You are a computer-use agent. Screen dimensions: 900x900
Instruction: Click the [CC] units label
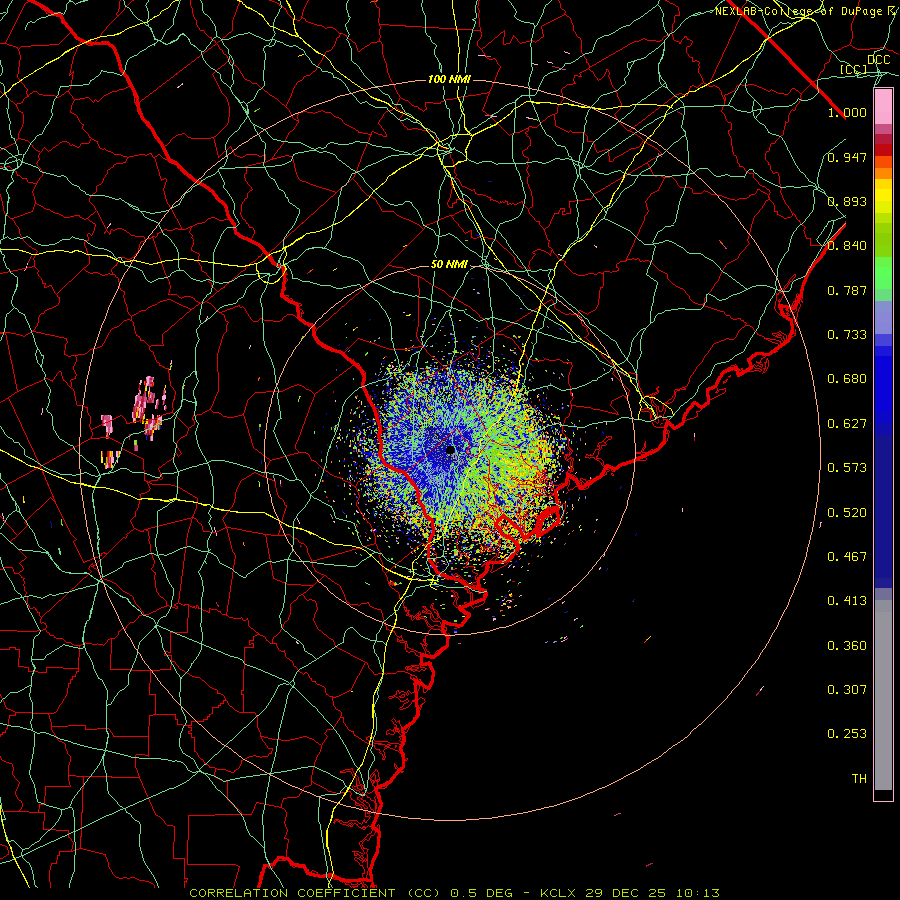[853, 69]
